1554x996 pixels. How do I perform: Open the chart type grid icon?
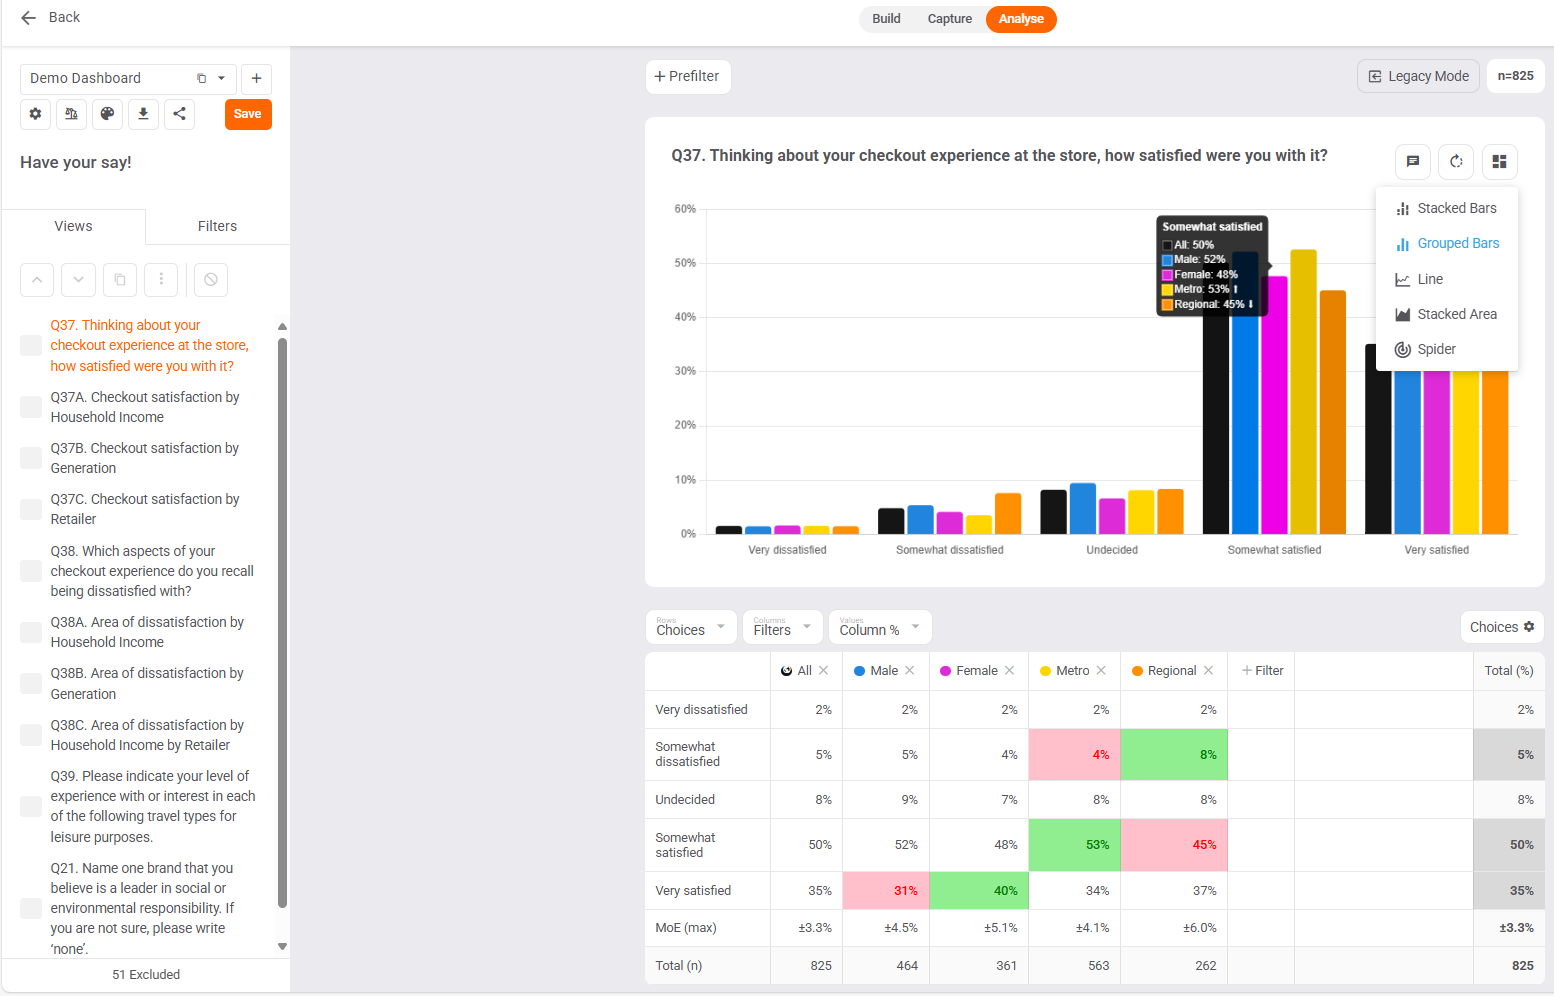click(x=1499, y=161)
